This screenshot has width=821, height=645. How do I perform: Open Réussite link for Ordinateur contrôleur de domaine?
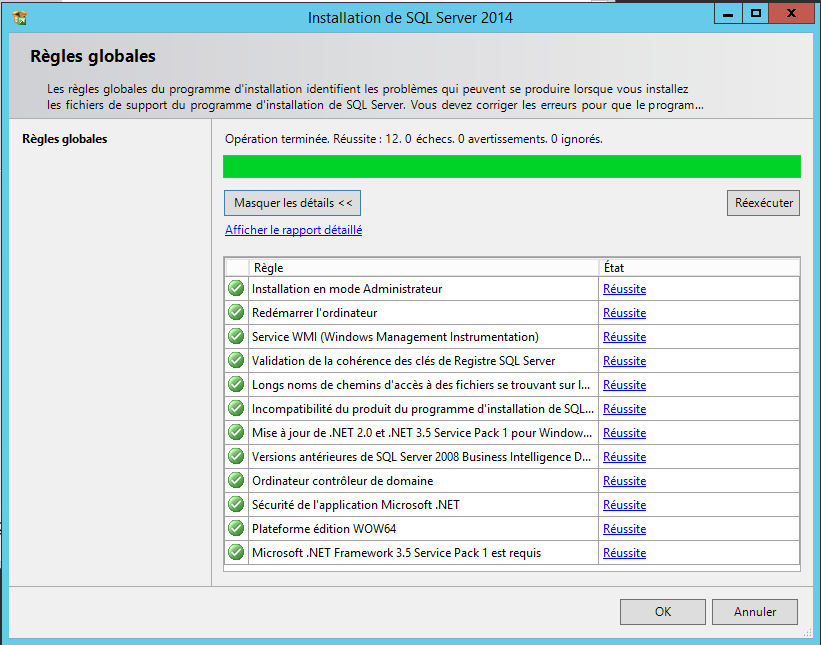coord(624,481)
